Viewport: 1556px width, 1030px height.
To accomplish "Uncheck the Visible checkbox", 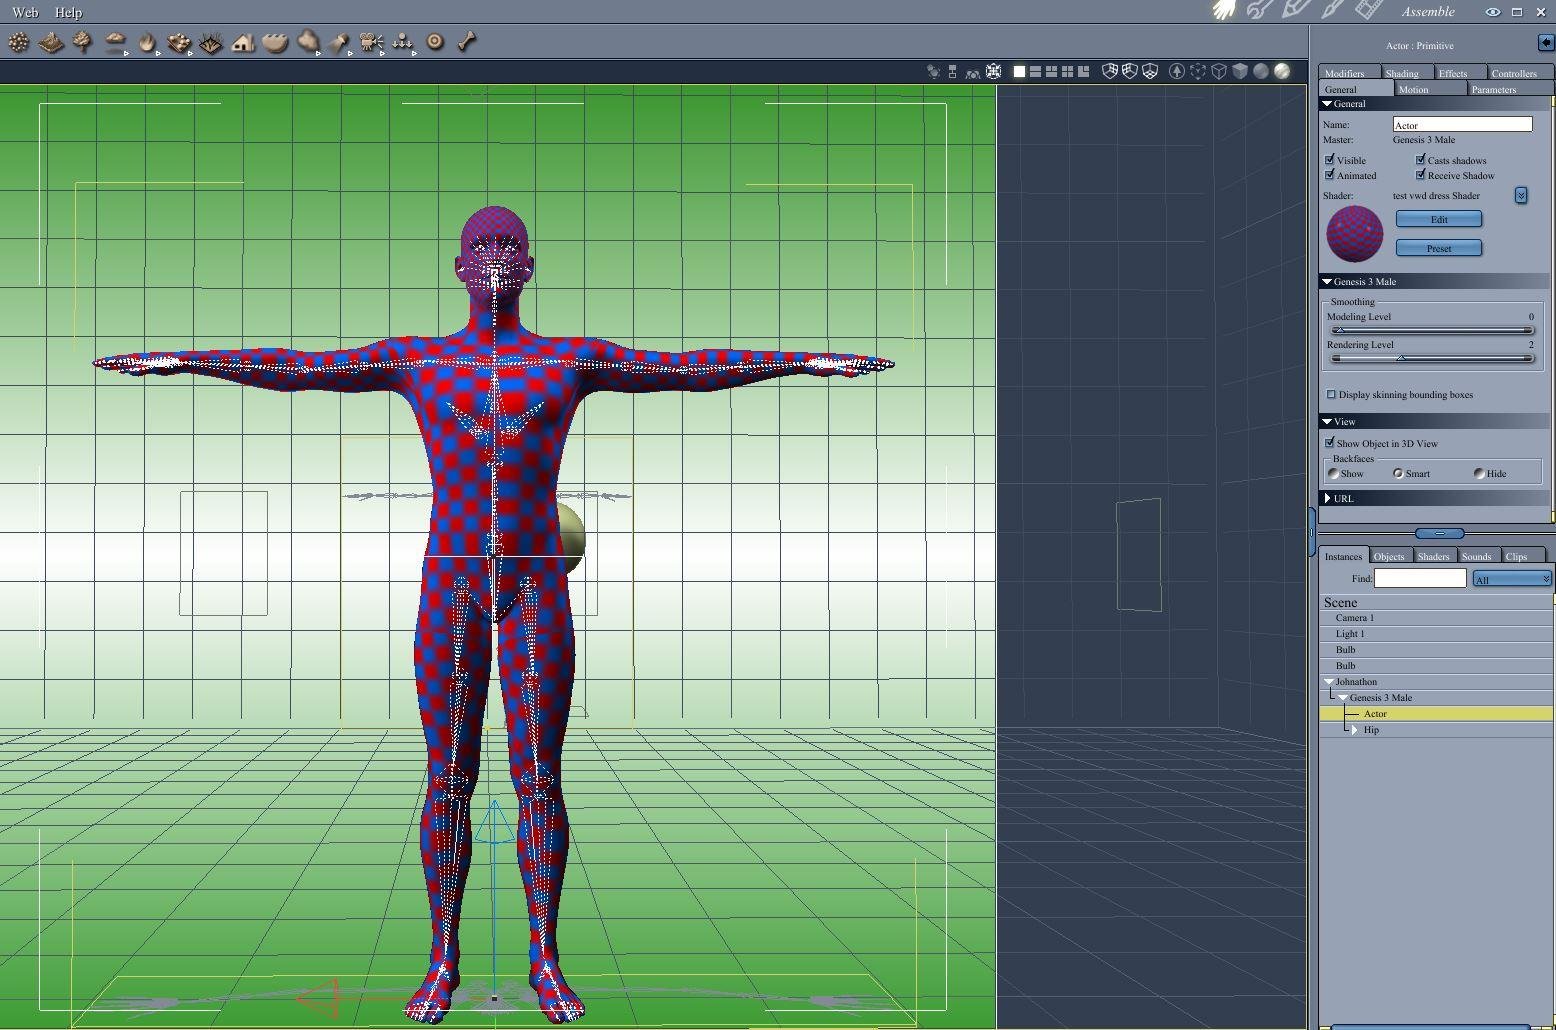I will [x=1330, y=160].
